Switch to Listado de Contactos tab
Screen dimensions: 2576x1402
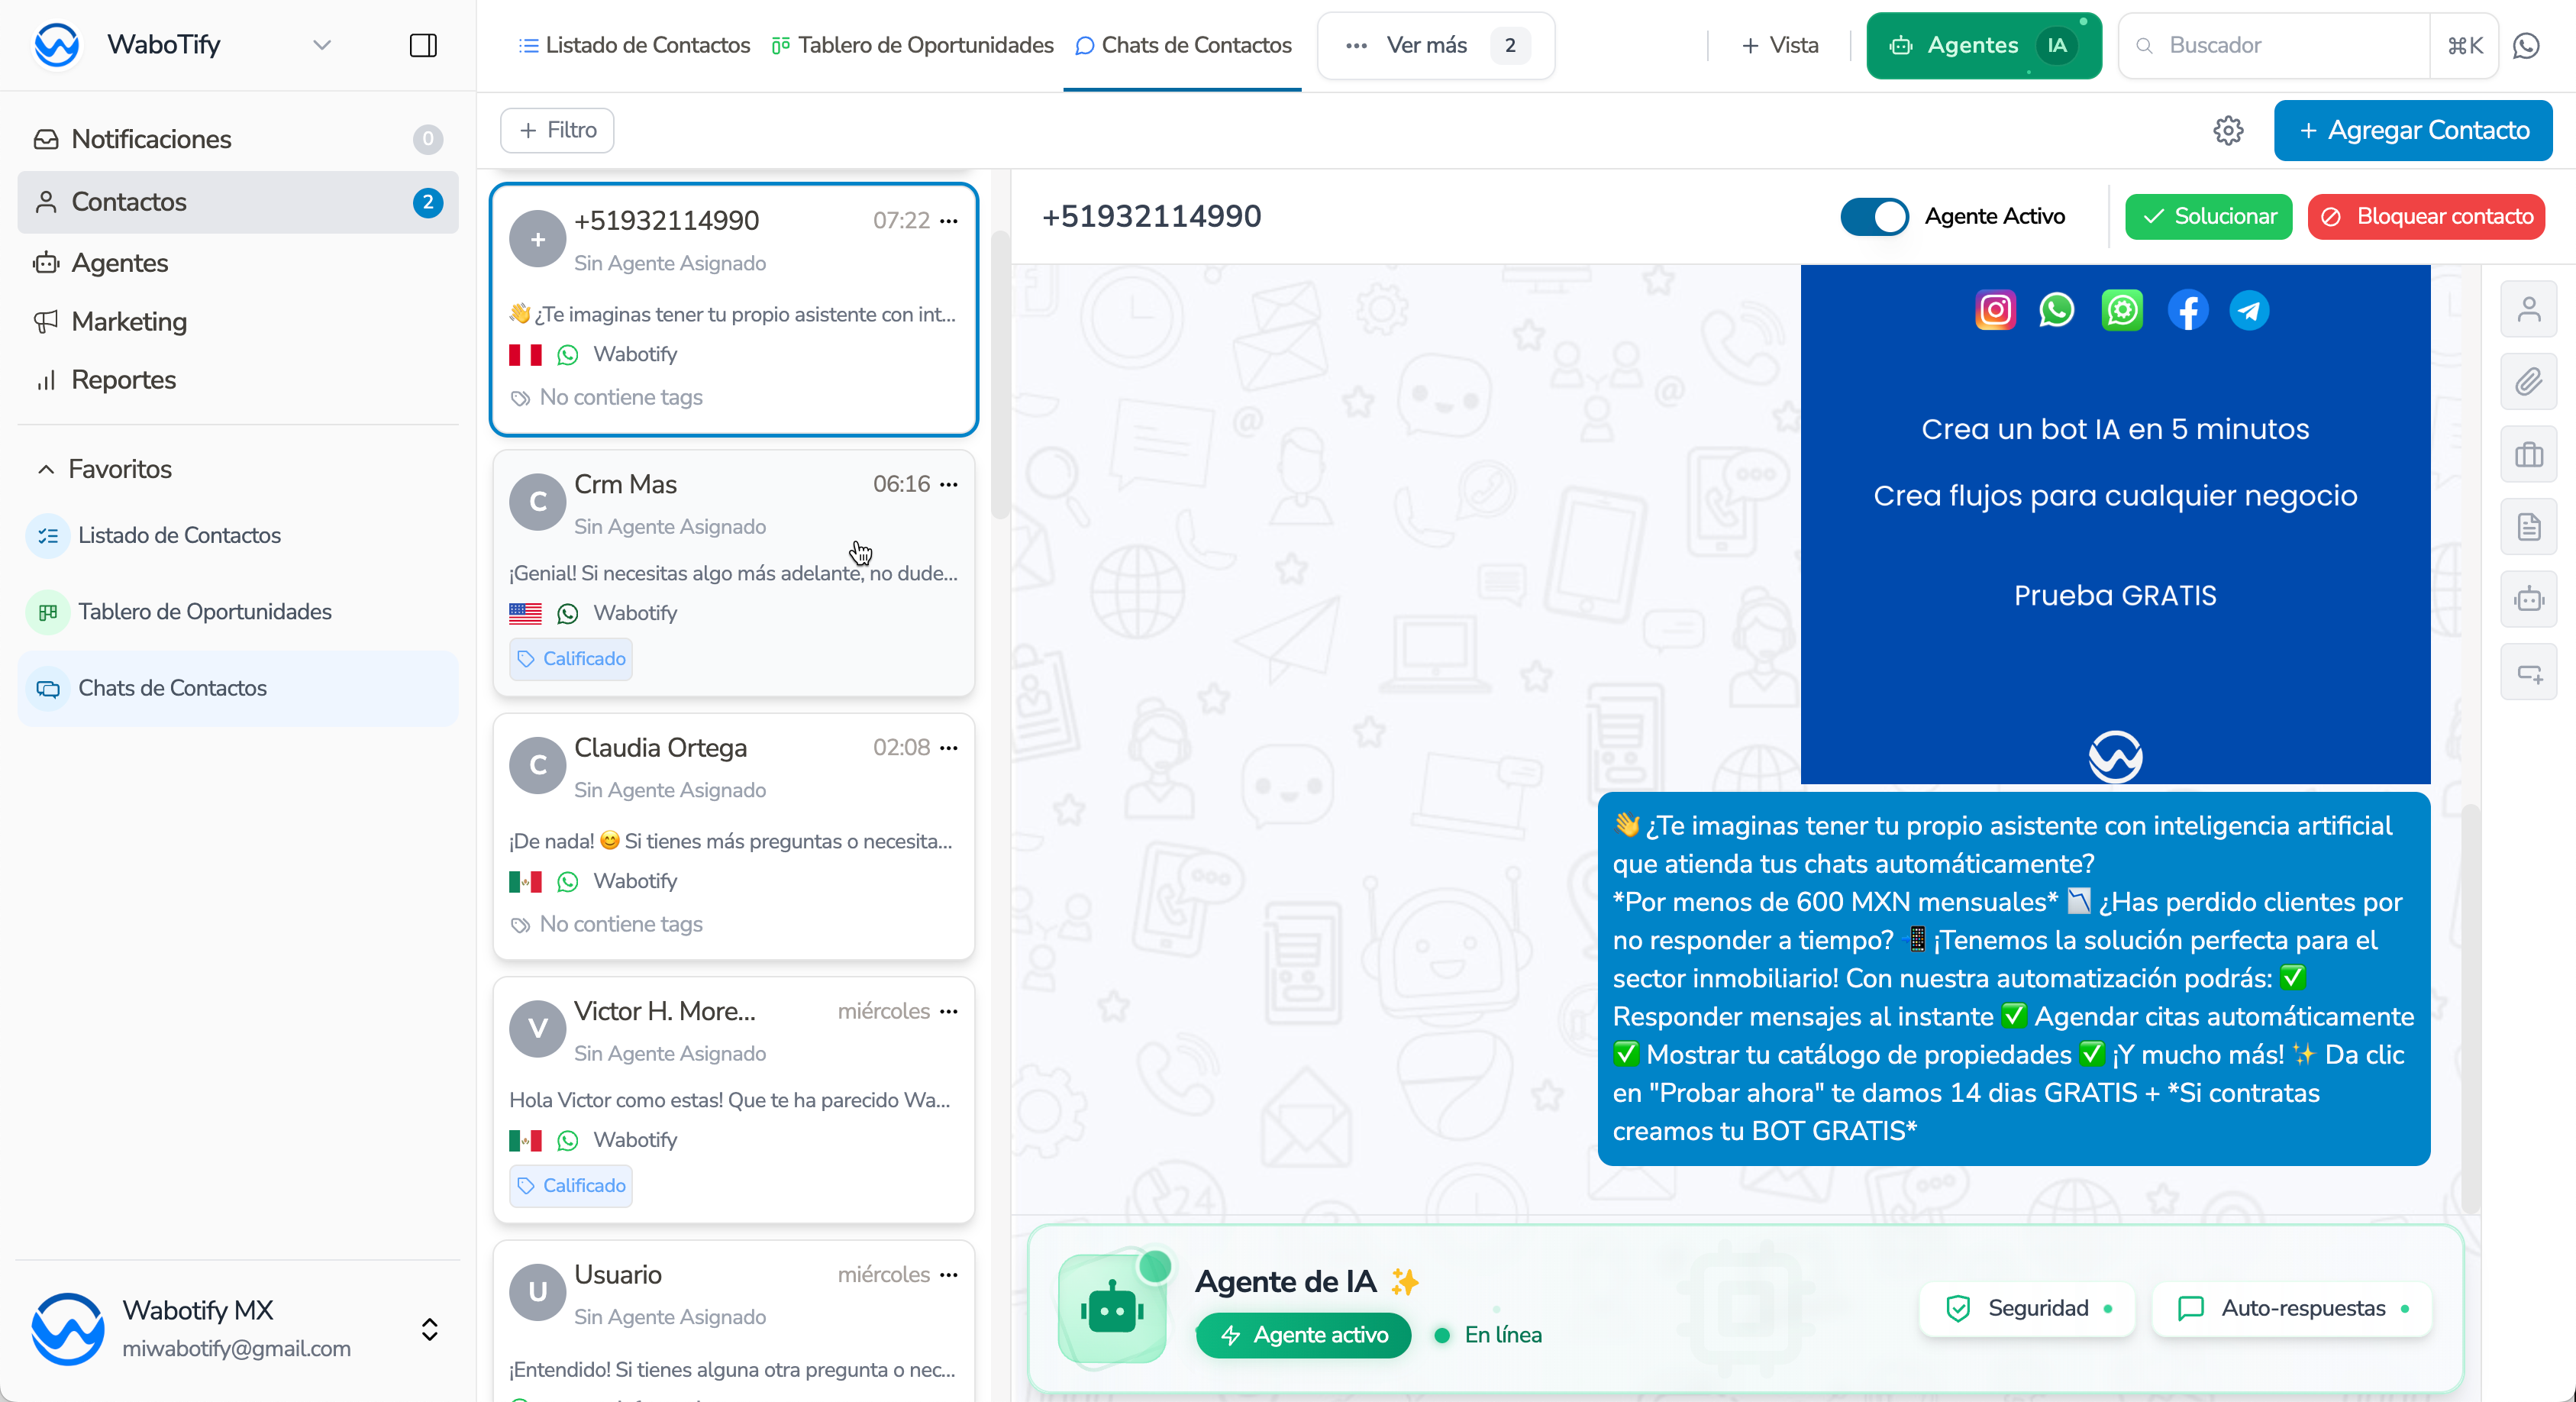634,45
